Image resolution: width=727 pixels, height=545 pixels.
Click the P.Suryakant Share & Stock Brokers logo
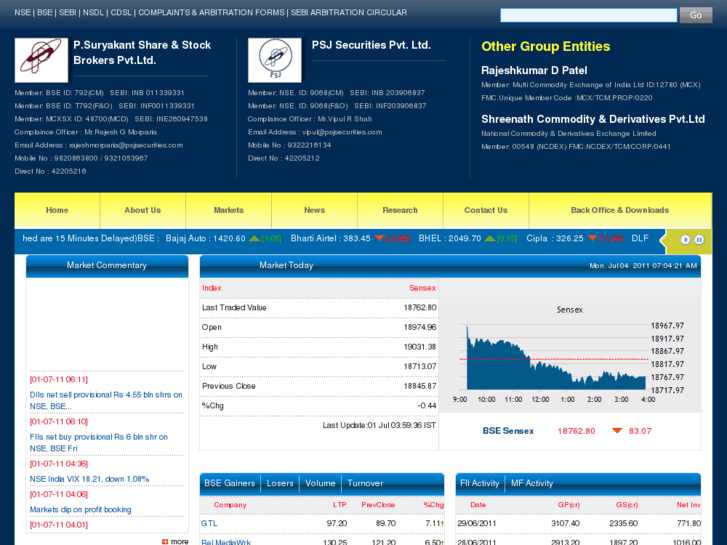click(x=41, y=60)
